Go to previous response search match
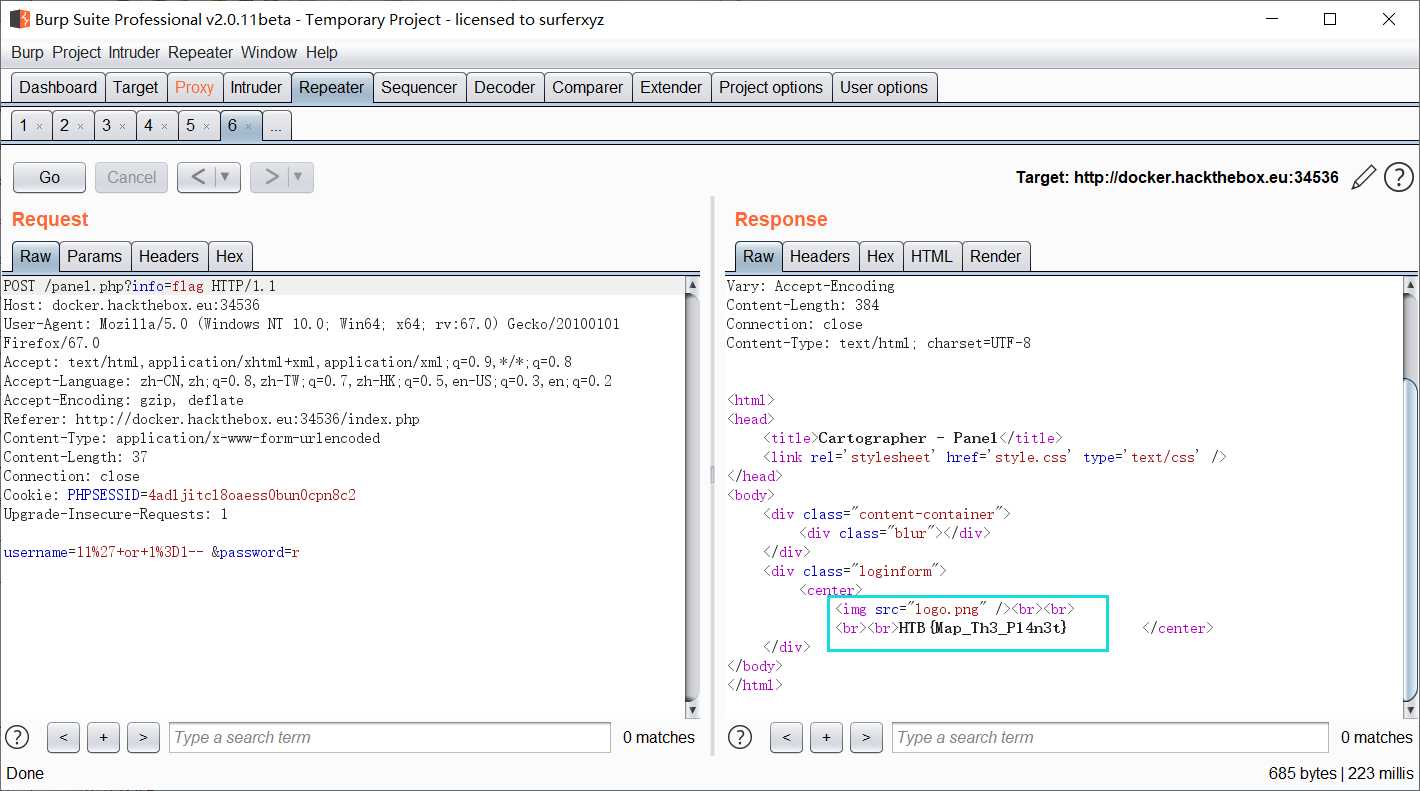 [x=786, y=737]
